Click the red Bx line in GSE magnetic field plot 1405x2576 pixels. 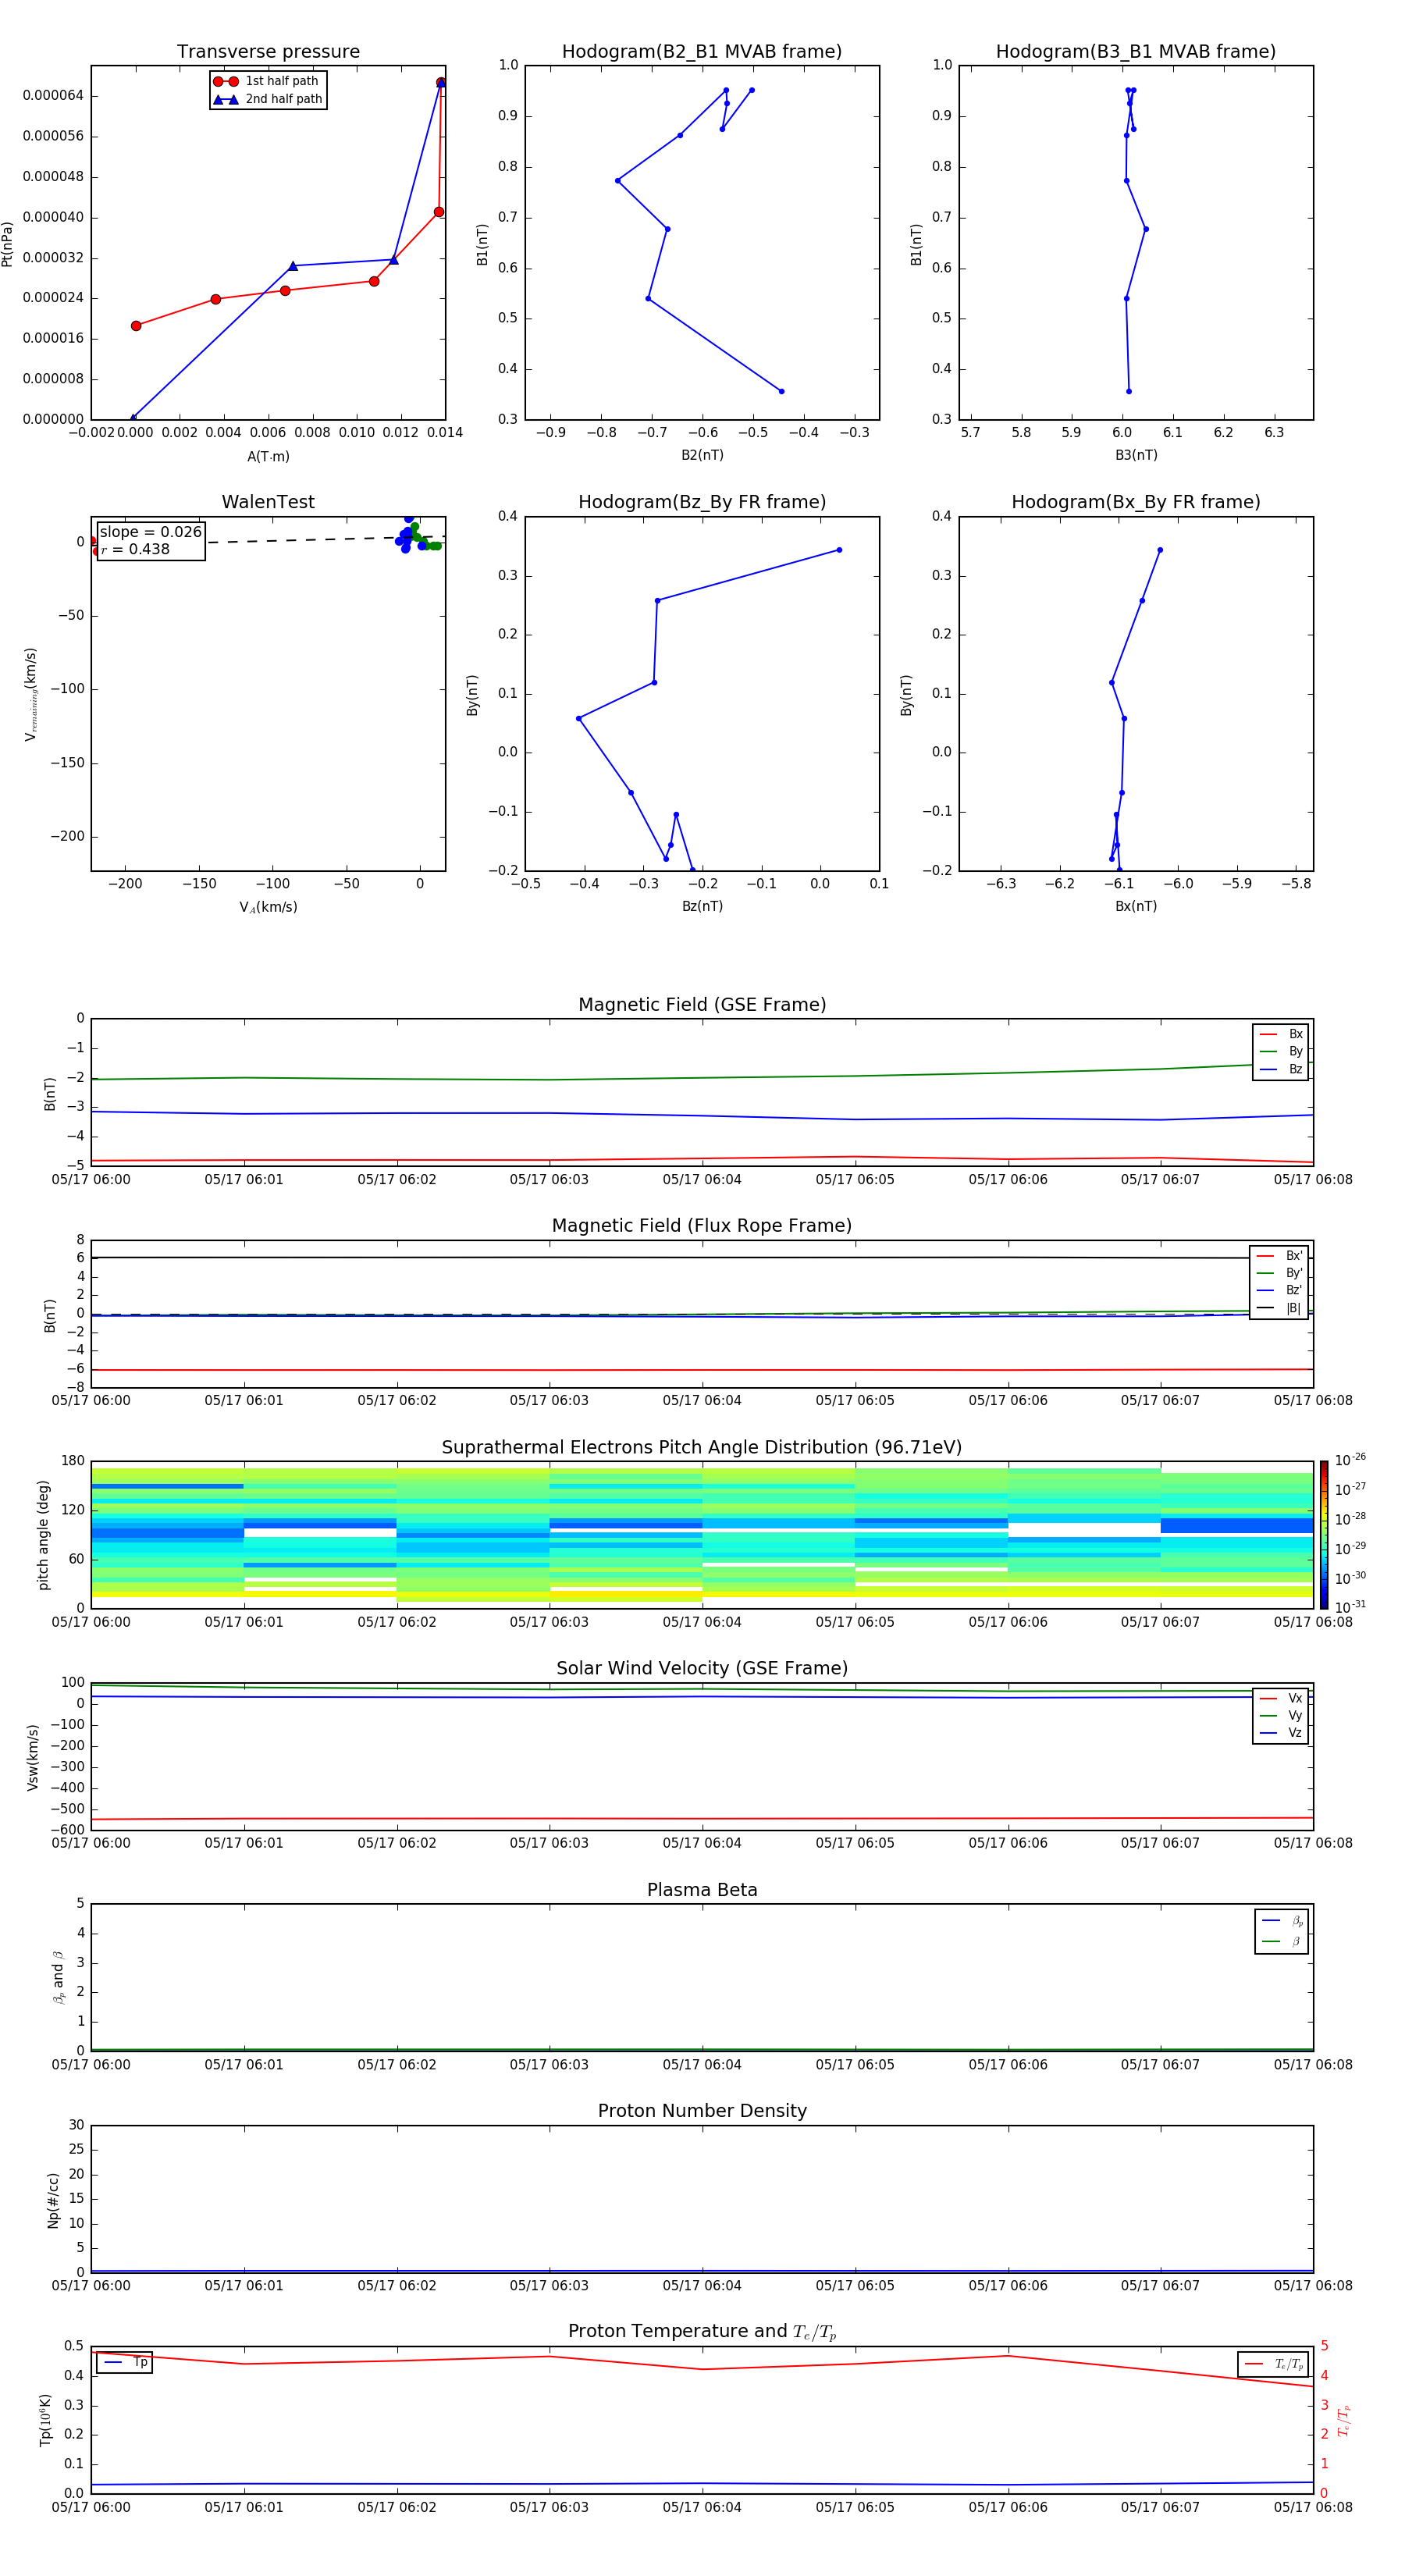[x=700, y=1159]
